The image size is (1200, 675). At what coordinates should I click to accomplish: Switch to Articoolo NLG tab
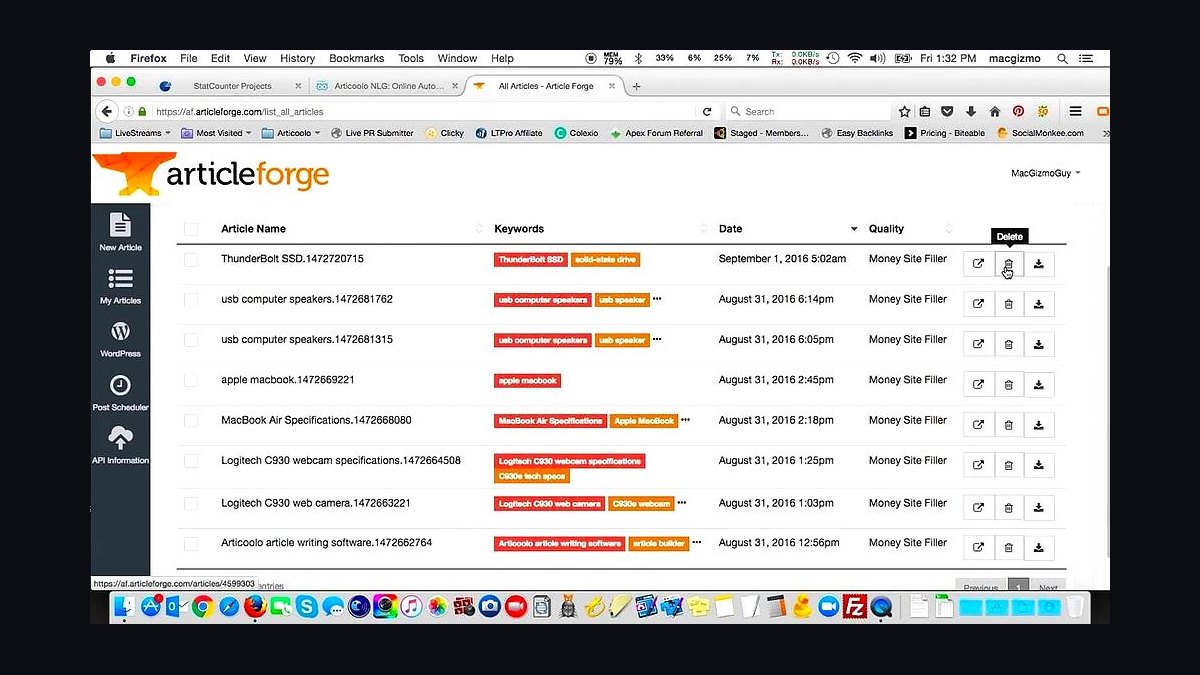coord(386,87)
